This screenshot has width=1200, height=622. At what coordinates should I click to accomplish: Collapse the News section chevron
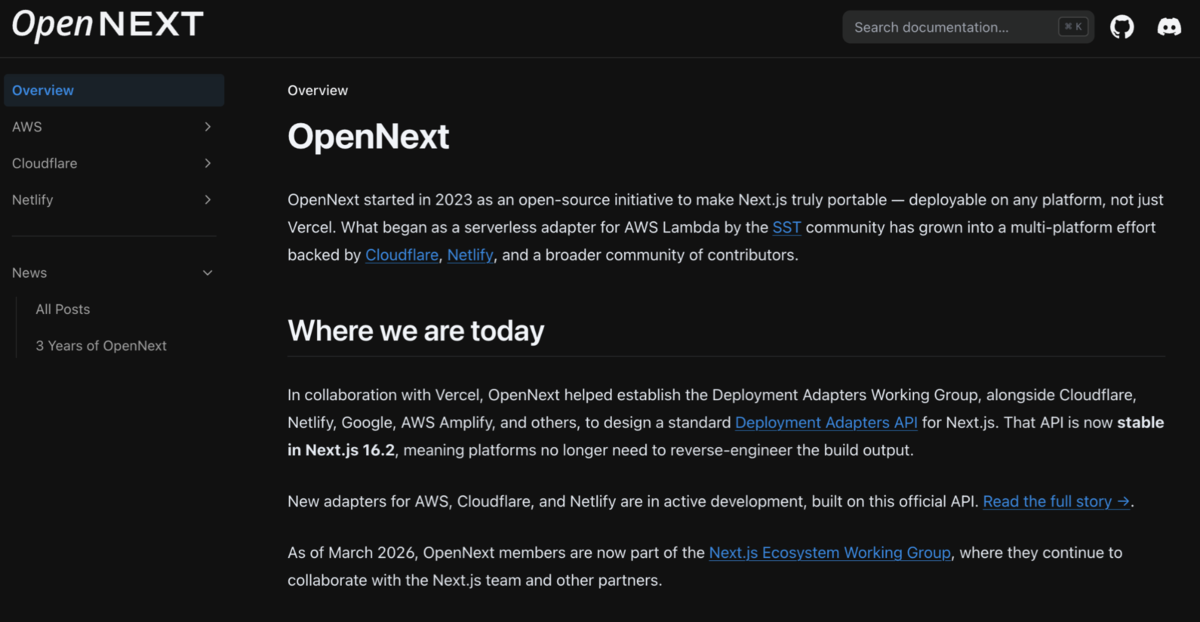[x=207, y=273]
